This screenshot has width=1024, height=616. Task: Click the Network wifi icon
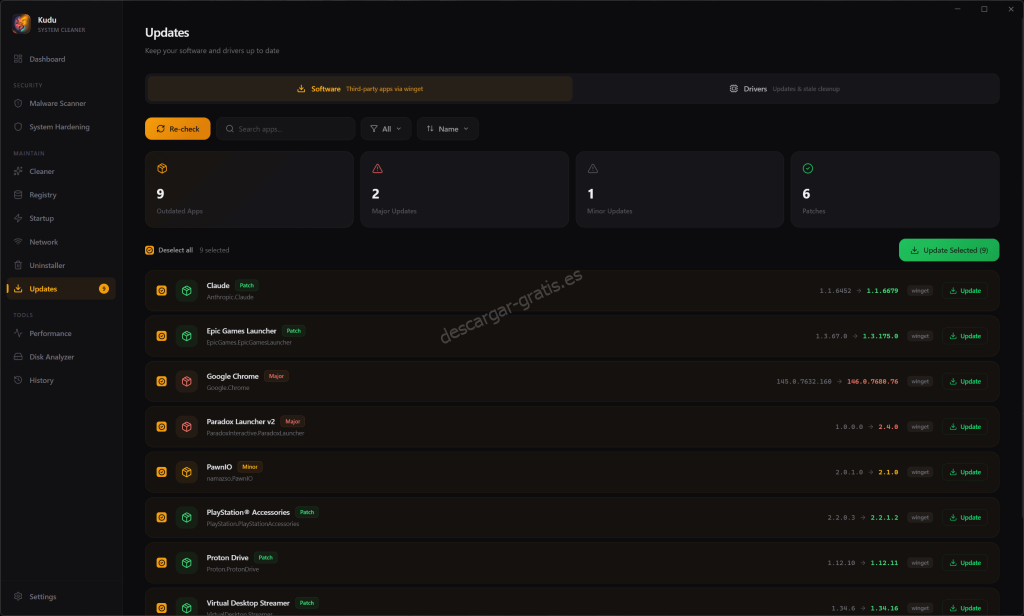pyautogui.click(x=18, y=242)
